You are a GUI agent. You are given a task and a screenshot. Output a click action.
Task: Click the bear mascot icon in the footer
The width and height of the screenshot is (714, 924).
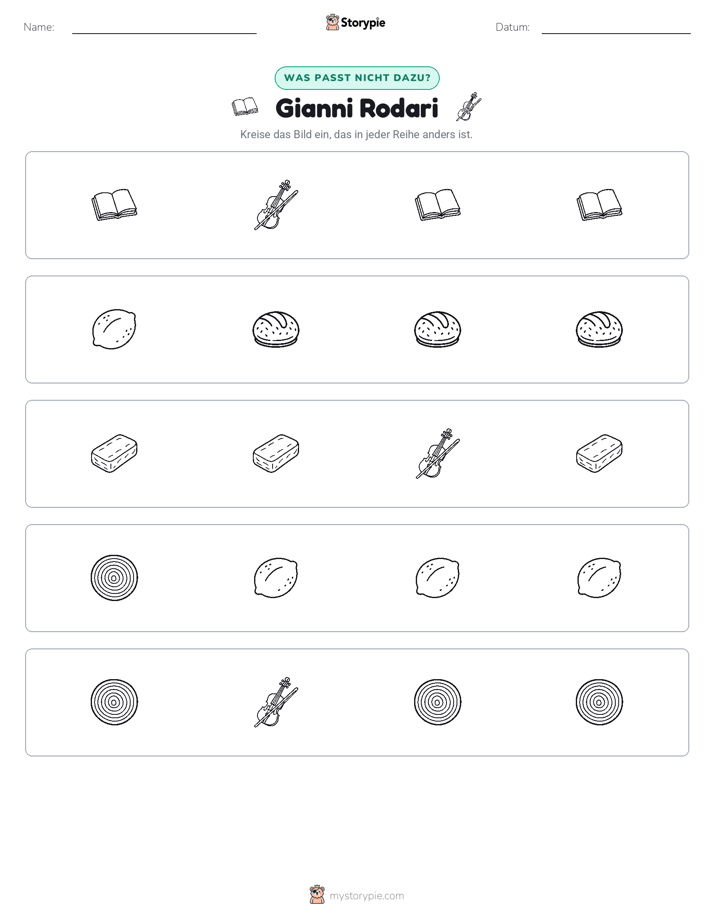tap(317, 895)
